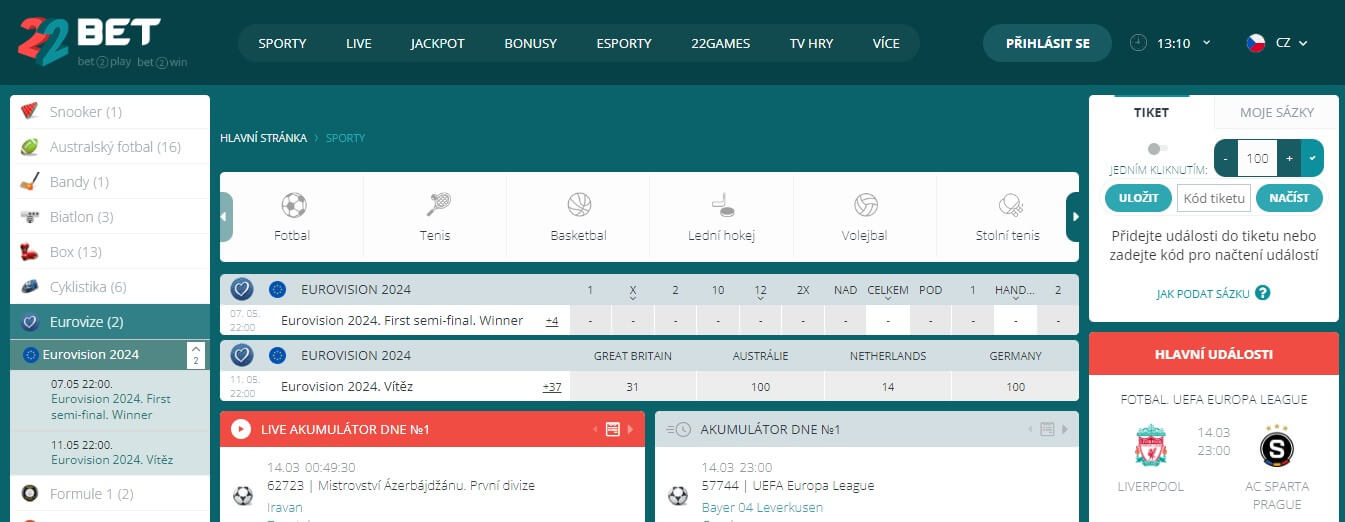Viewport: 1345px width, 522px height.
Task: Go to HLAVNÍ STRÁNKA breadcrumb
Action: click(x=263, y=138)
